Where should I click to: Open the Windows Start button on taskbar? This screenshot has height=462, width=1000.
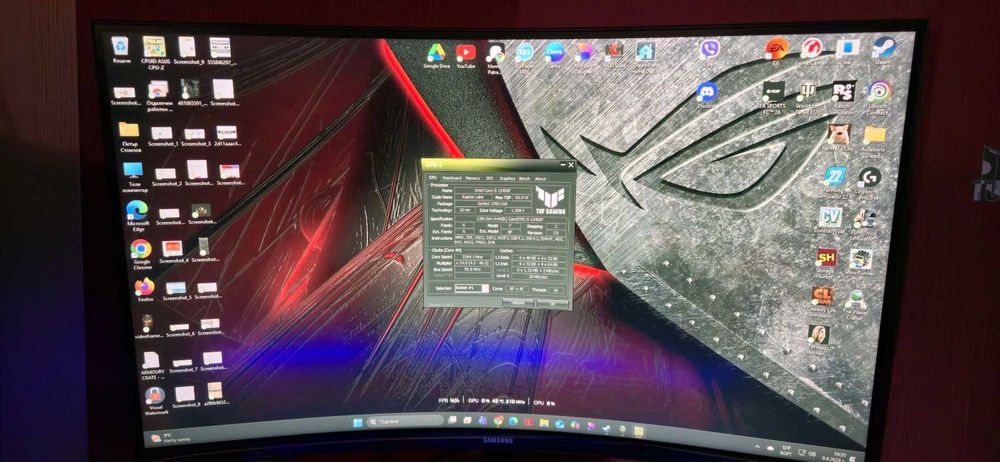click(x=358, y=422)
